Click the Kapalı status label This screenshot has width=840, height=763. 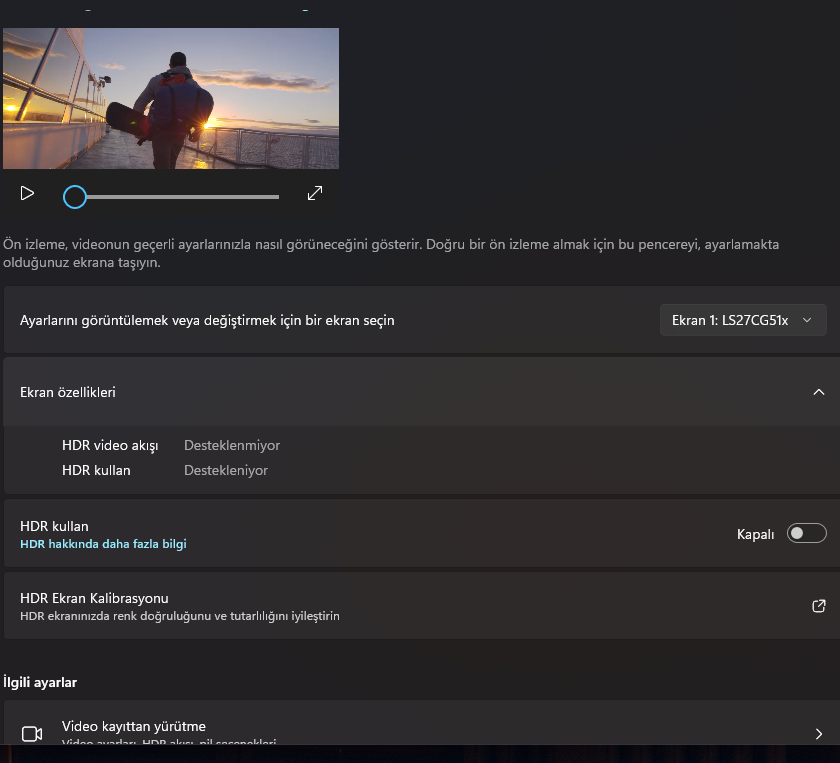point(755,534)
